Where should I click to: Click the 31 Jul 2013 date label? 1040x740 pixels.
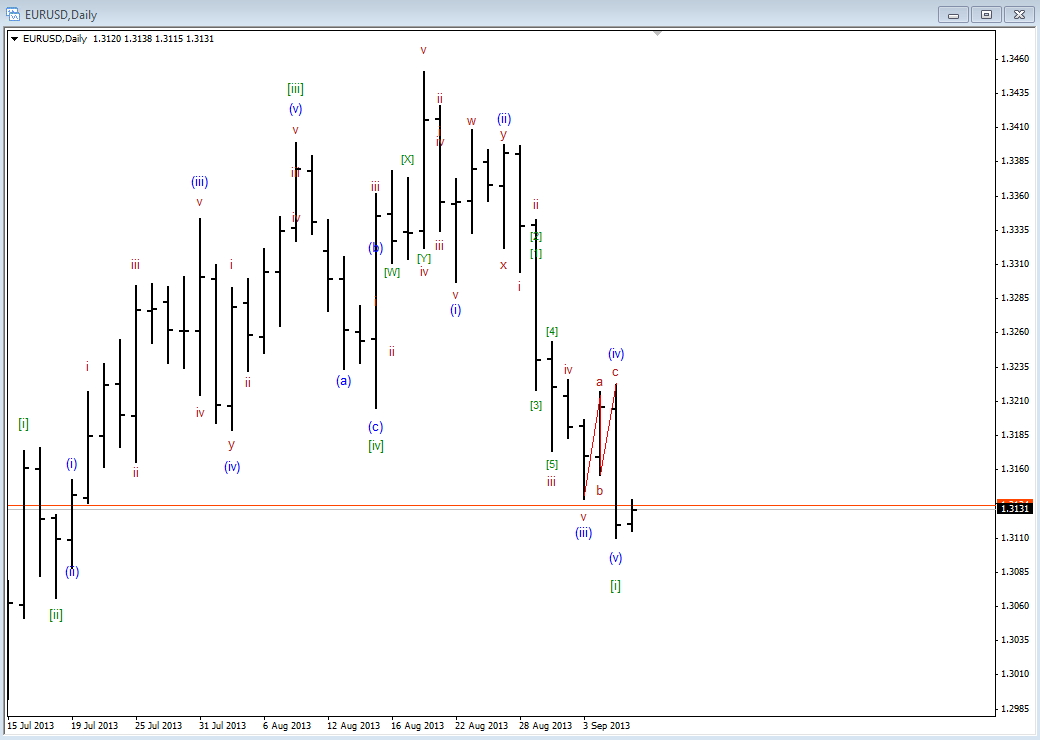tap(222, 725)
